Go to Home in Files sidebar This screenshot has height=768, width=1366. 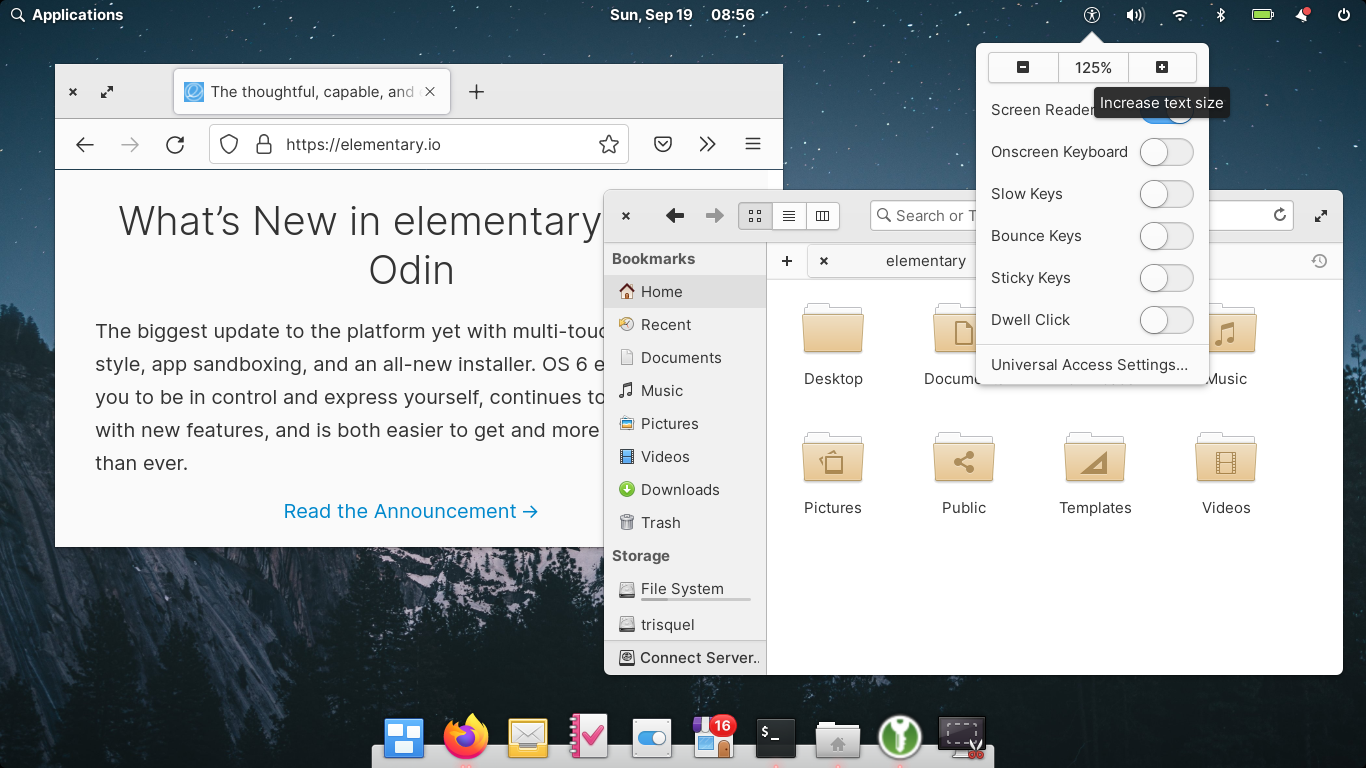pyautogui.click(x=685, y=292)
